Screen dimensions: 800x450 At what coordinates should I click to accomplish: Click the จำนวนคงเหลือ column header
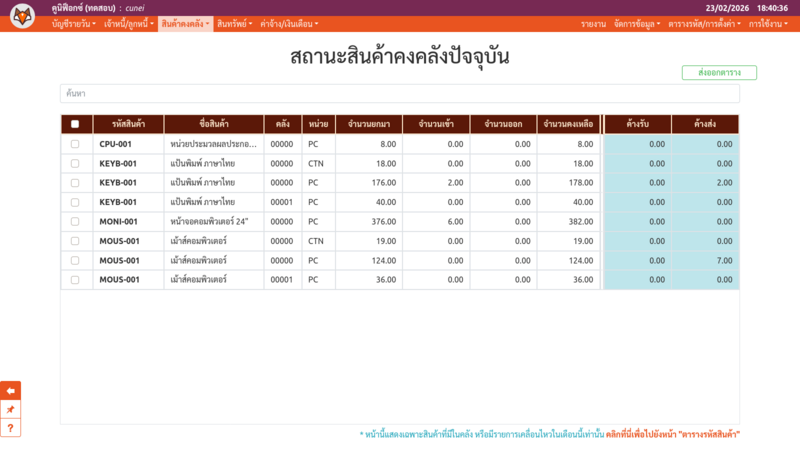(568, 124)
